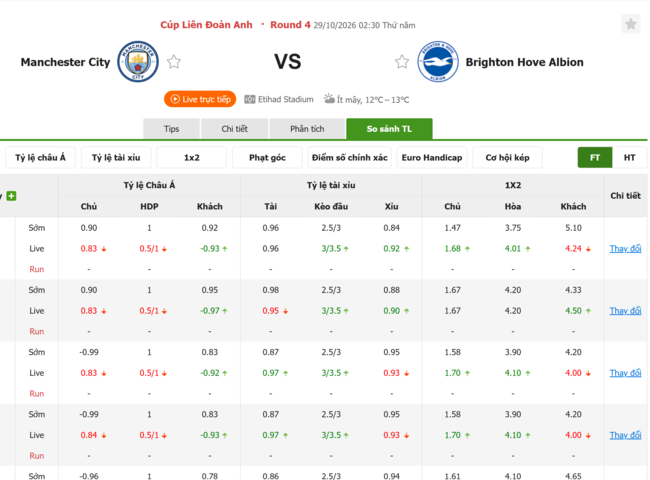The image size is (650, 480).
Task: Click the green plus icon in table header
Action: pos(12,196)
